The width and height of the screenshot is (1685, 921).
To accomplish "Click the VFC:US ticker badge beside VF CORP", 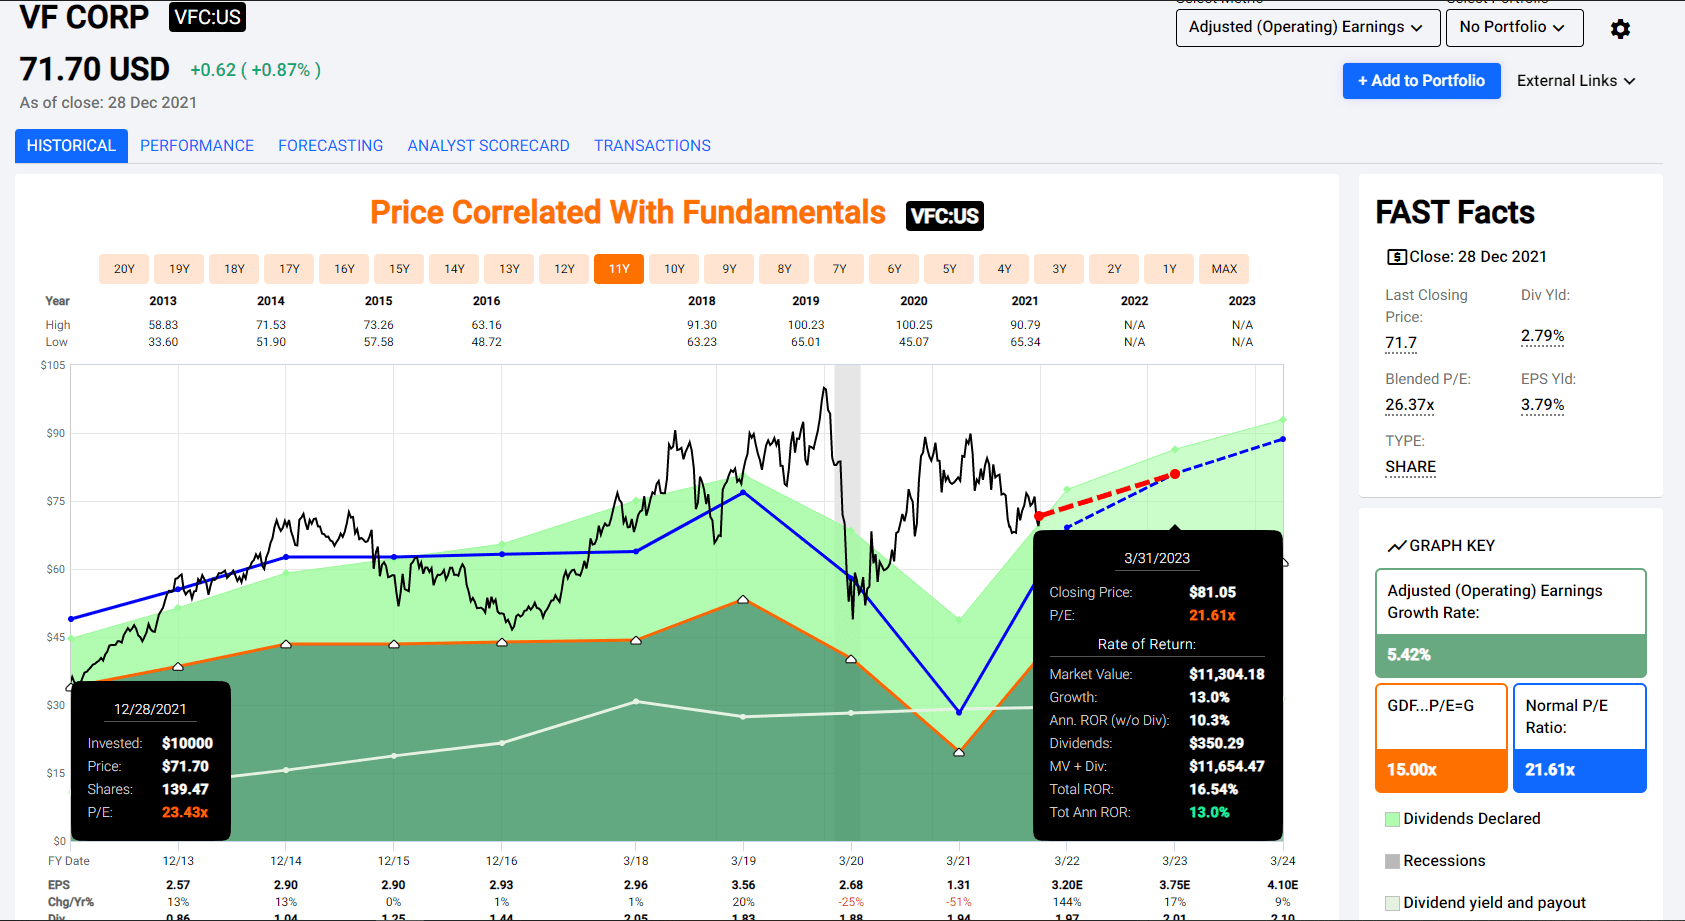I will 207,17.
